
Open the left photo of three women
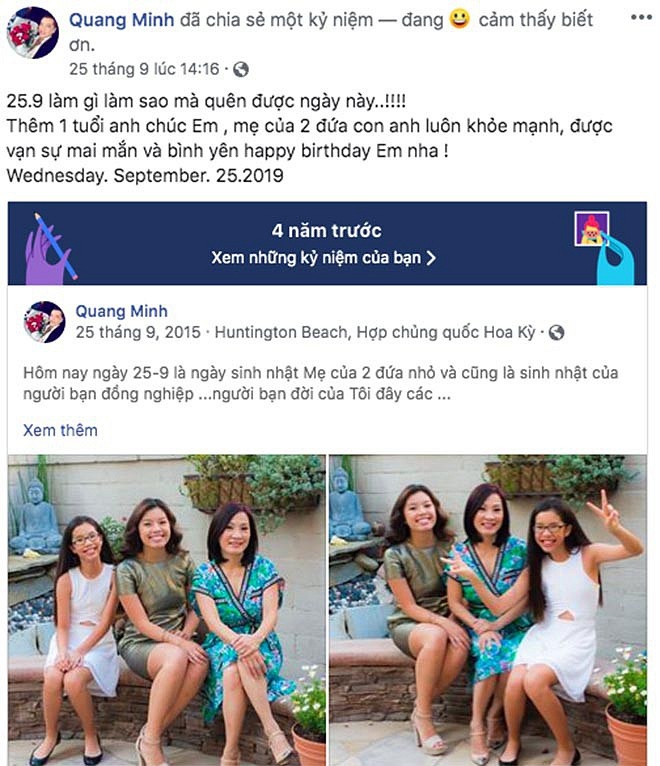(167, 610)
